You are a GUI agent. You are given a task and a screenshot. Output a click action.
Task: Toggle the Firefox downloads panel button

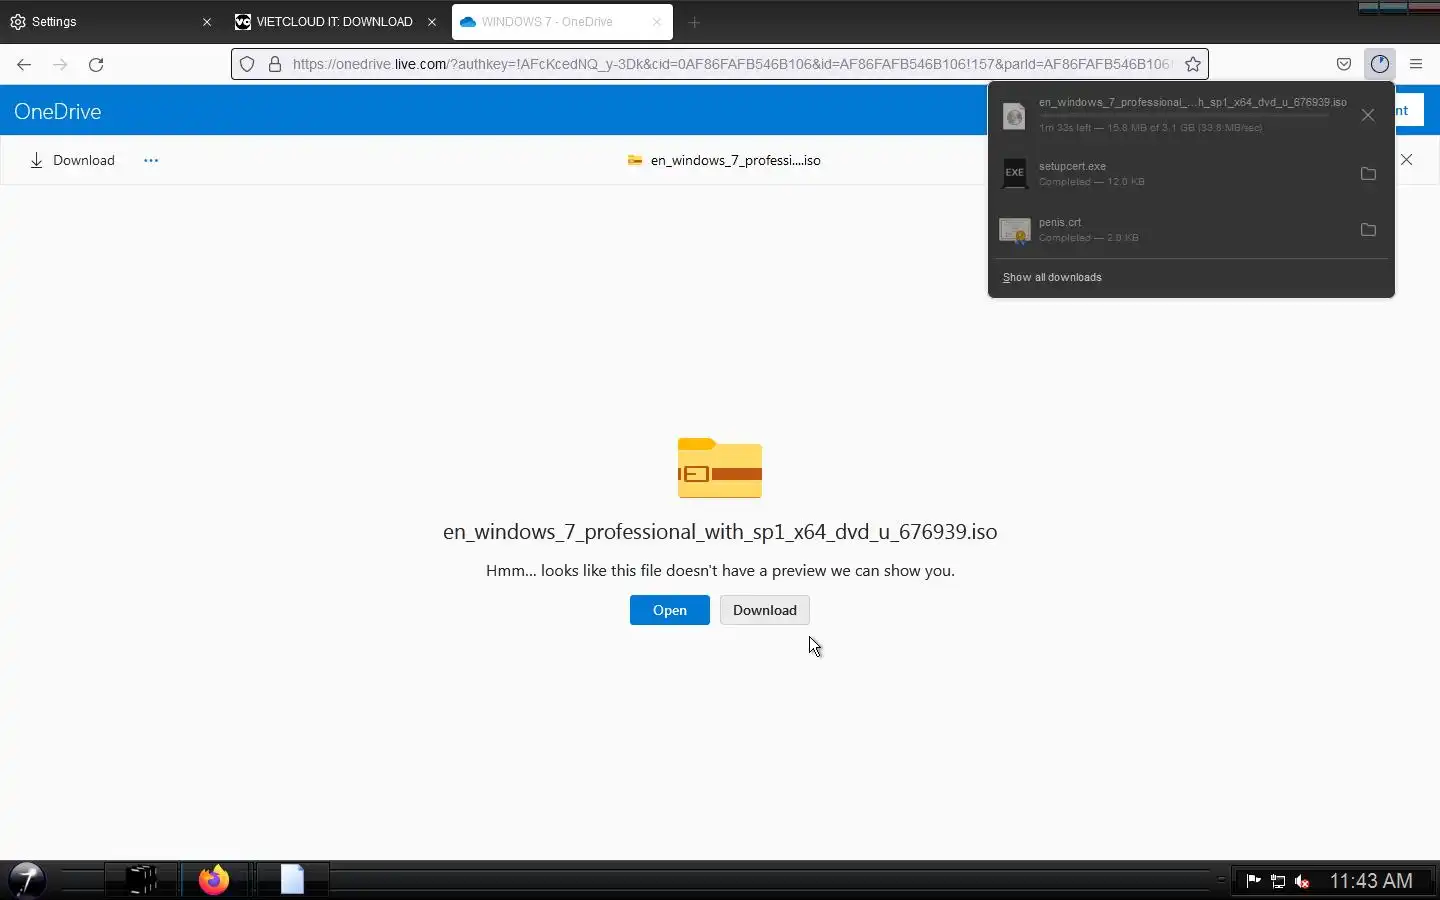(x=1380, y=64)
